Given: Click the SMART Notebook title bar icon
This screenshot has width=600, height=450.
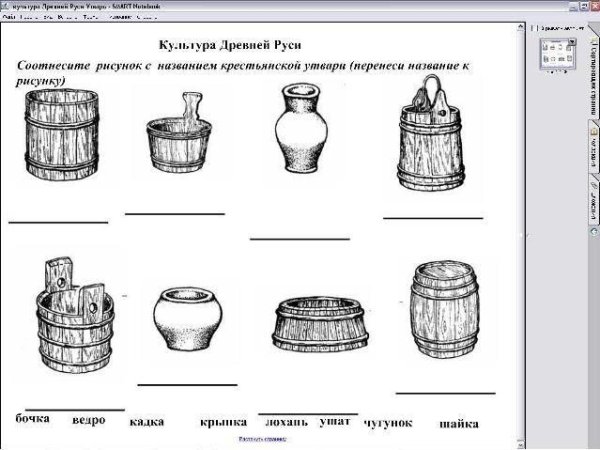Looking at the screenshot, I should click(5, 6).
